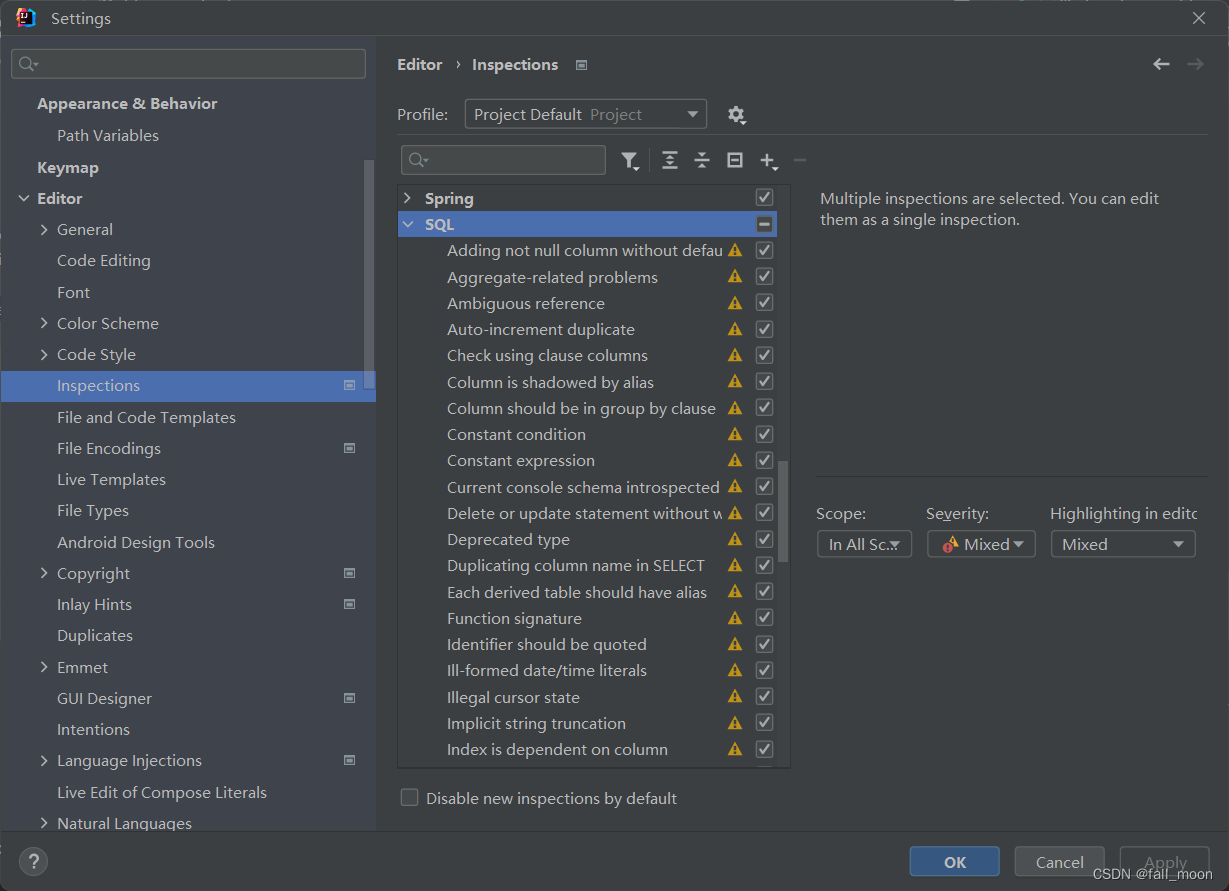Image resolution: width=1229 pixels, height=891 pixels.
Task: Click the project icon on Language Injections row
Action: [349, 760]
